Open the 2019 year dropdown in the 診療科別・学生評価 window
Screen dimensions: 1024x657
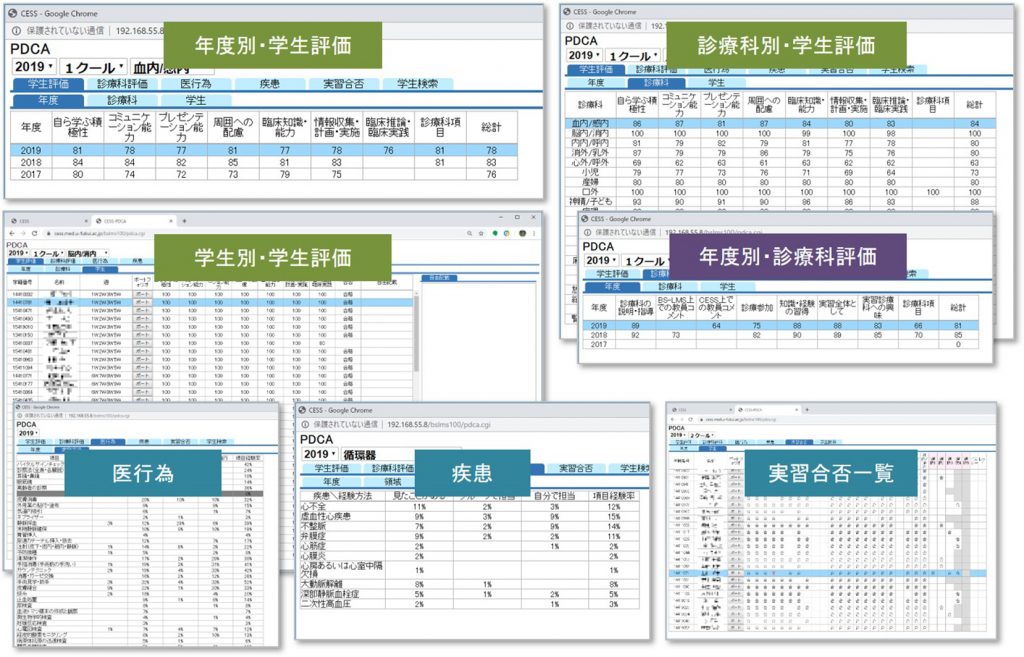[584, 56]
